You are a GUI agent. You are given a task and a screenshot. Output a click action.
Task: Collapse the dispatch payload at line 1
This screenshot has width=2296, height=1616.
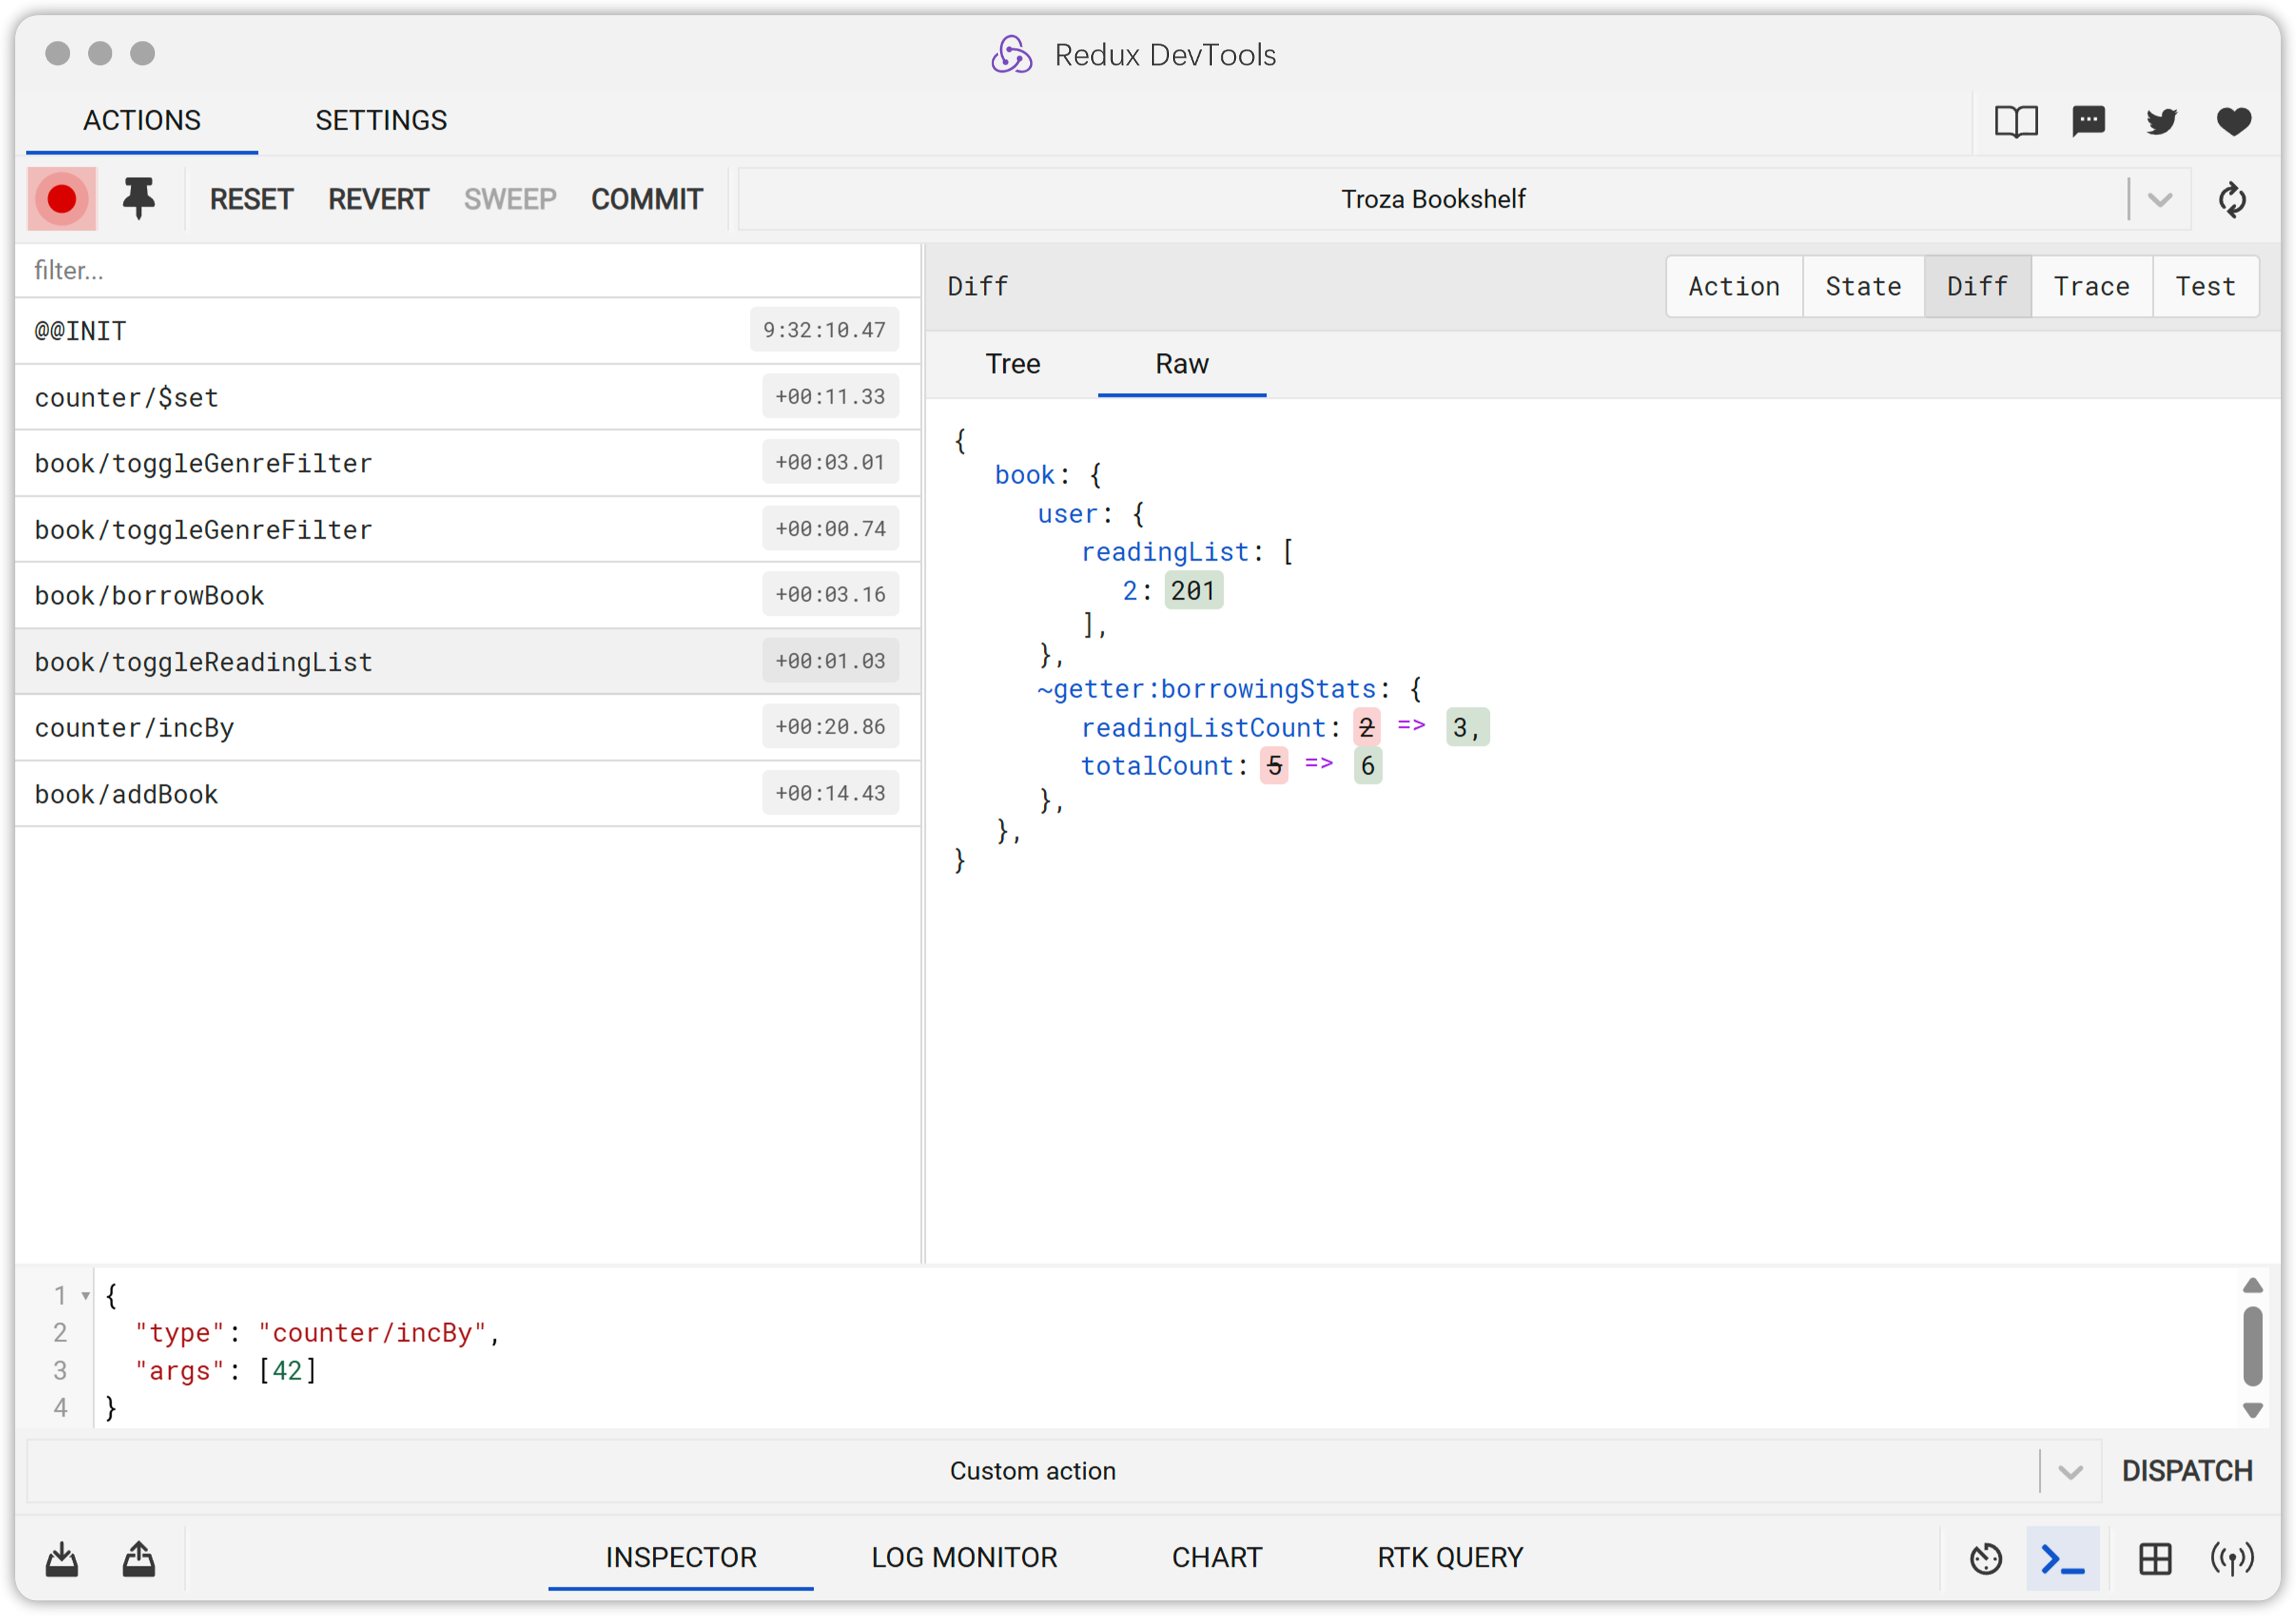click(x=85, y=1295)
